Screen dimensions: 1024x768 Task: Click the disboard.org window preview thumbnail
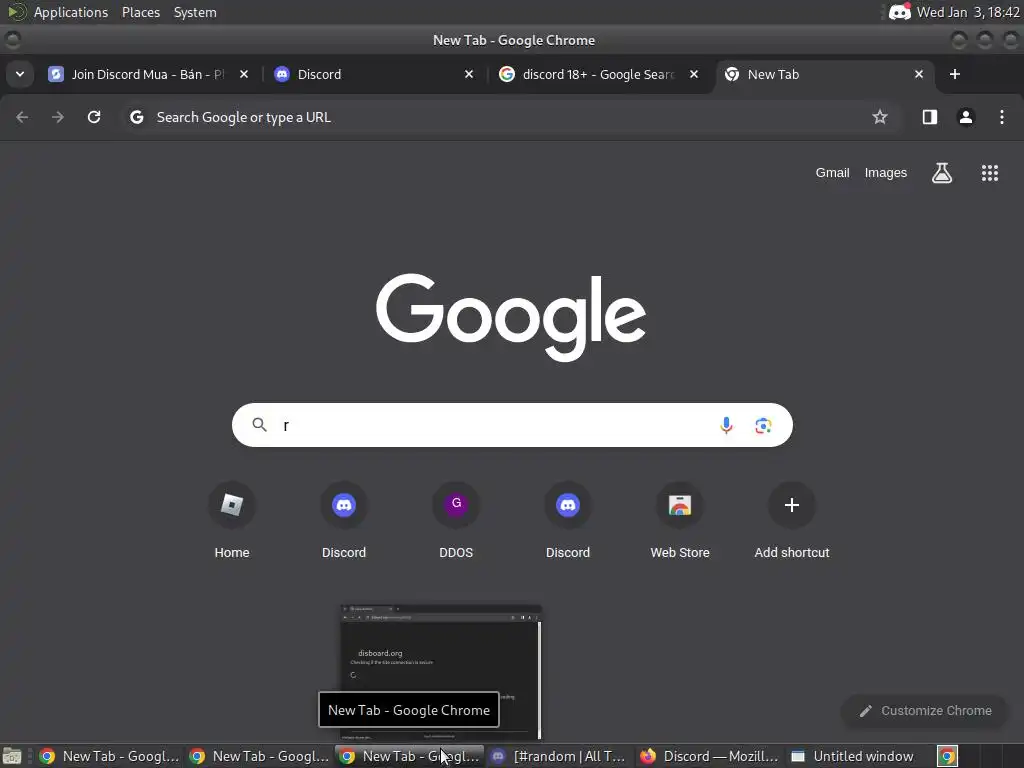click(441, 672)
